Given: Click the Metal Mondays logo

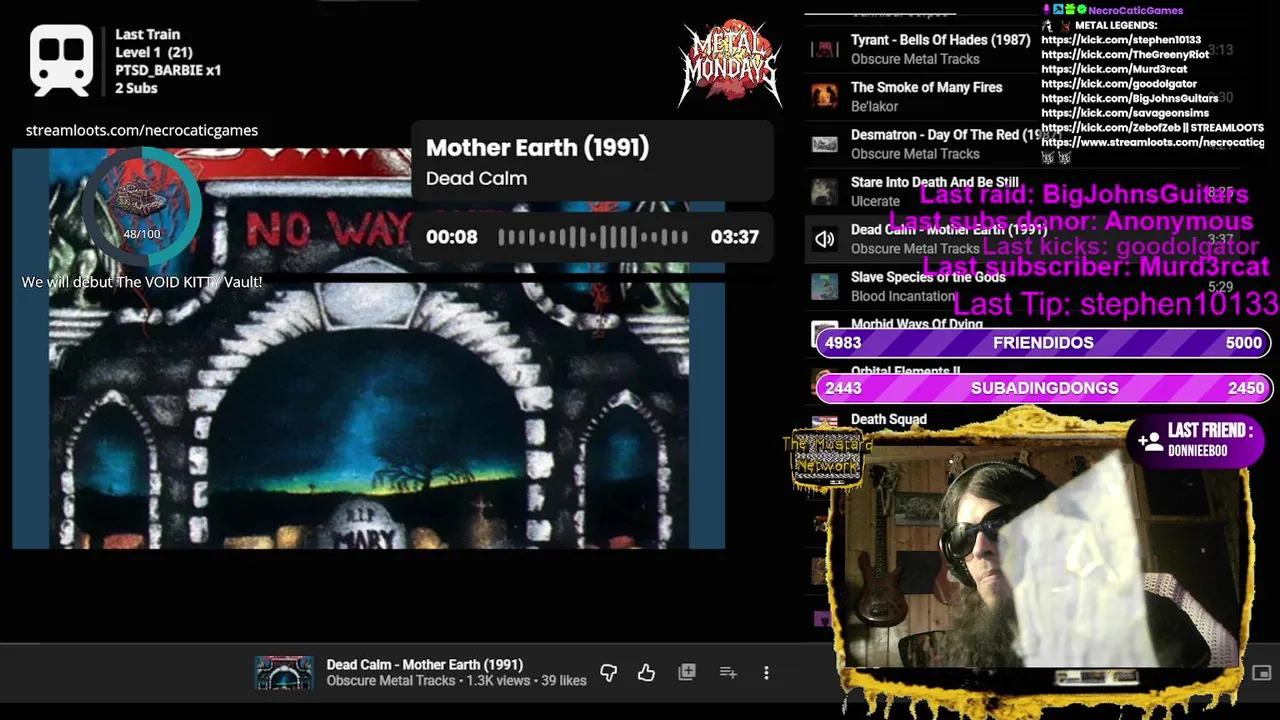Looking at the screenshot, I should (x=730, y=64).
